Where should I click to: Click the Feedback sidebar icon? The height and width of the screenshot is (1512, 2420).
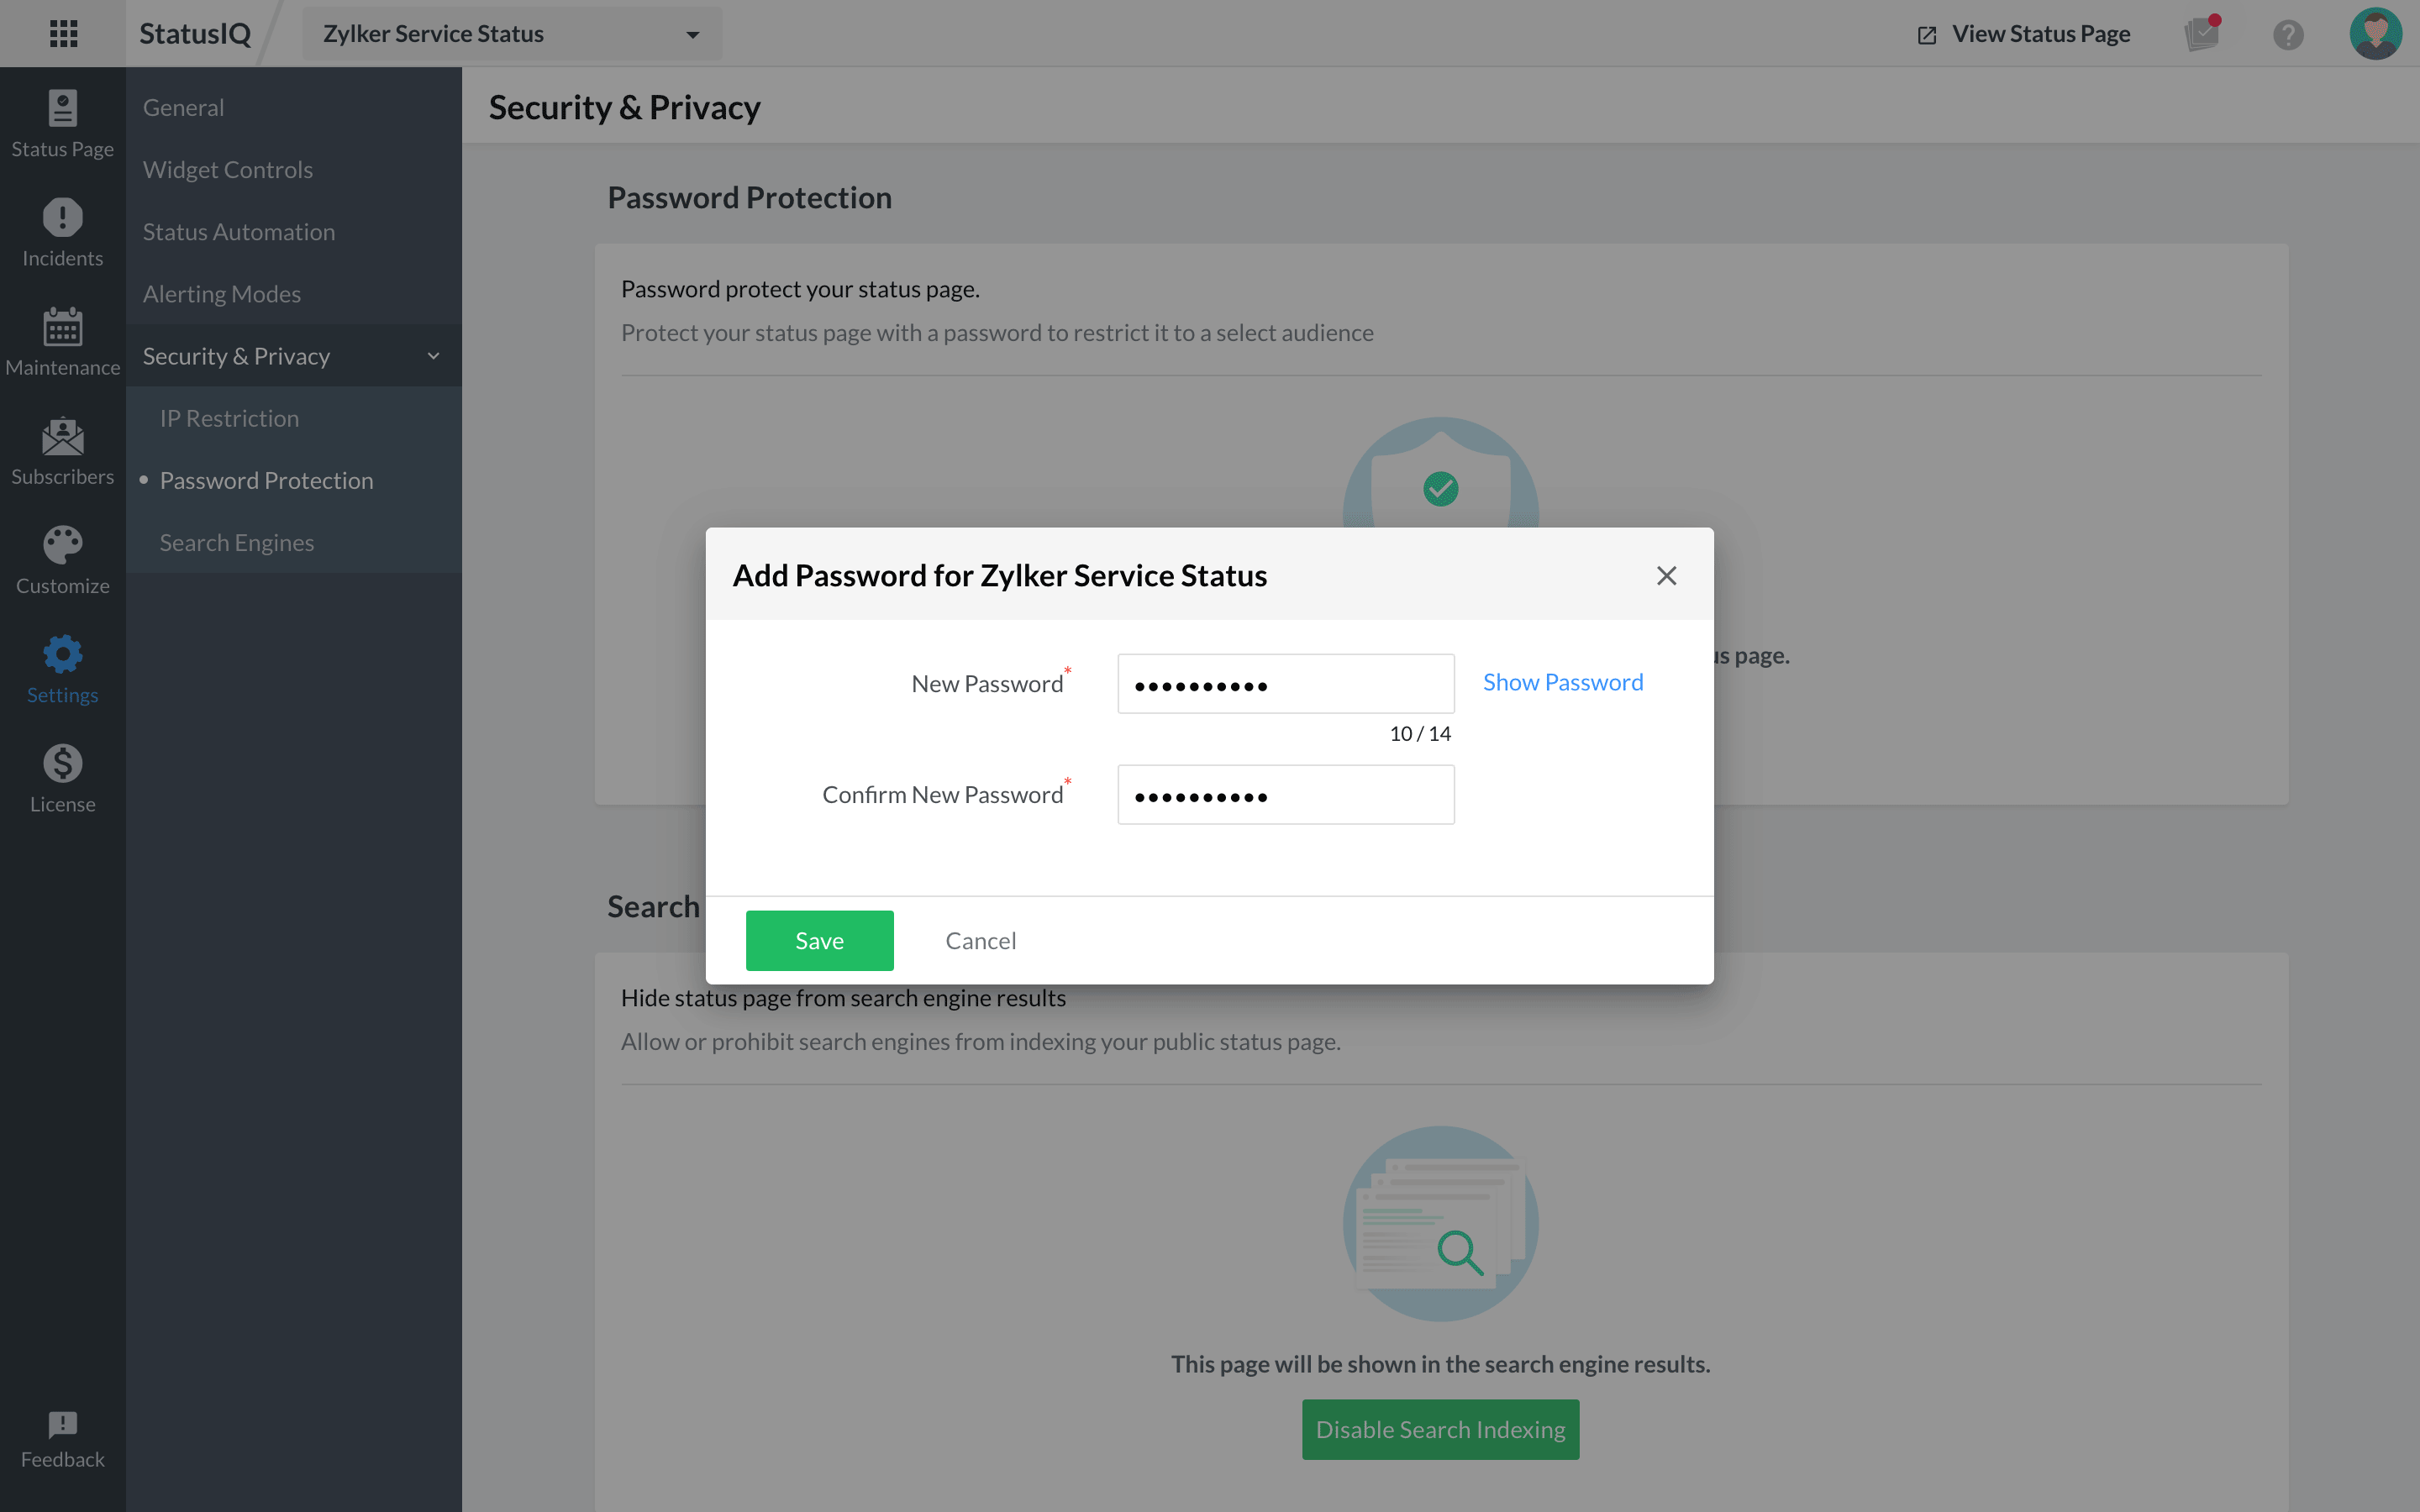coord(62,1434)
